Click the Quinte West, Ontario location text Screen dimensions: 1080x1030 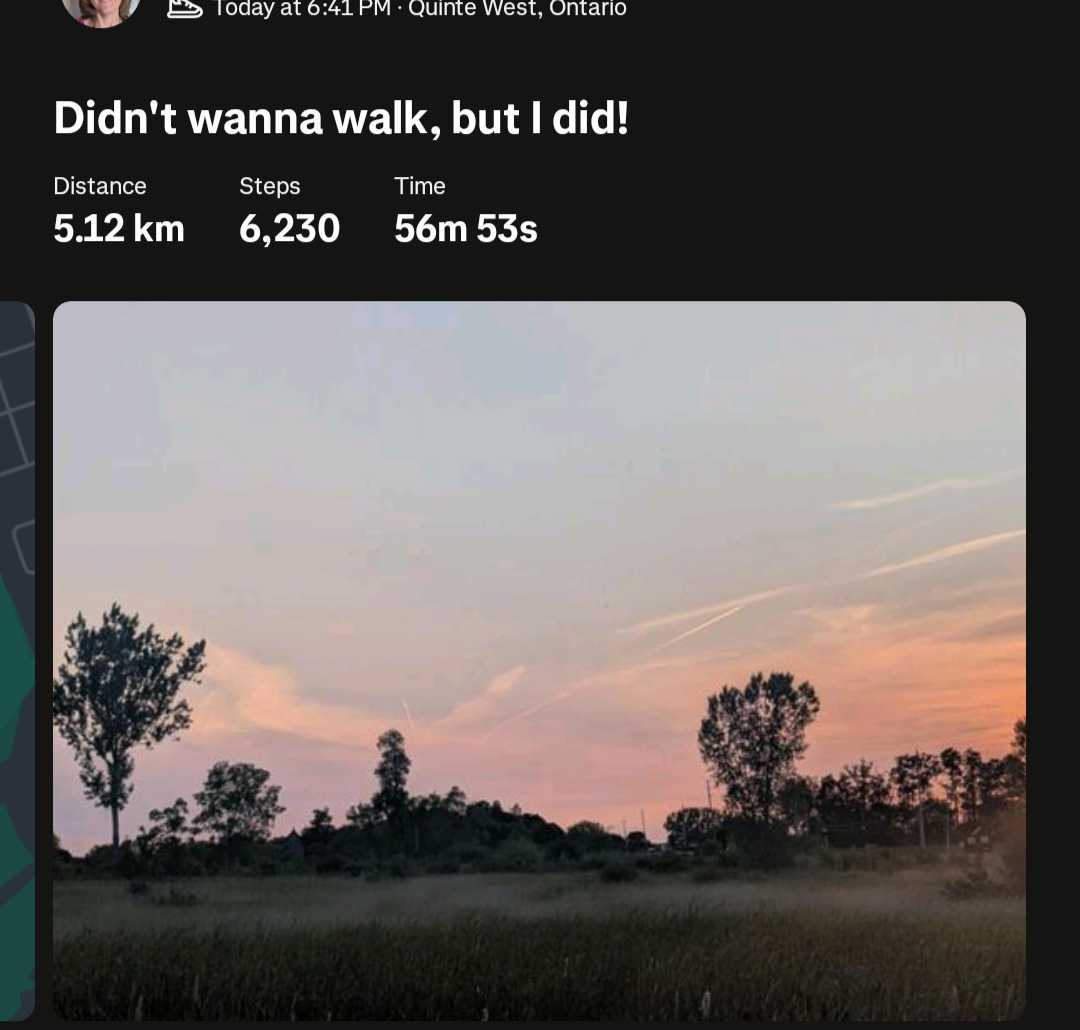(517, 9)
